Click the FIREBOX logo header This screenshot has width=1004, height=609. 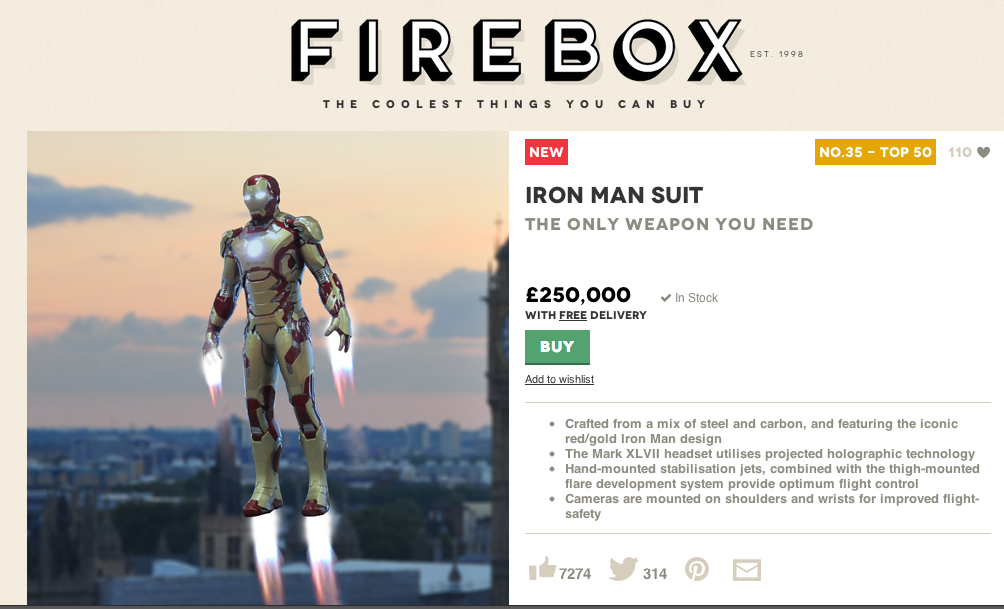pos(517,51)
